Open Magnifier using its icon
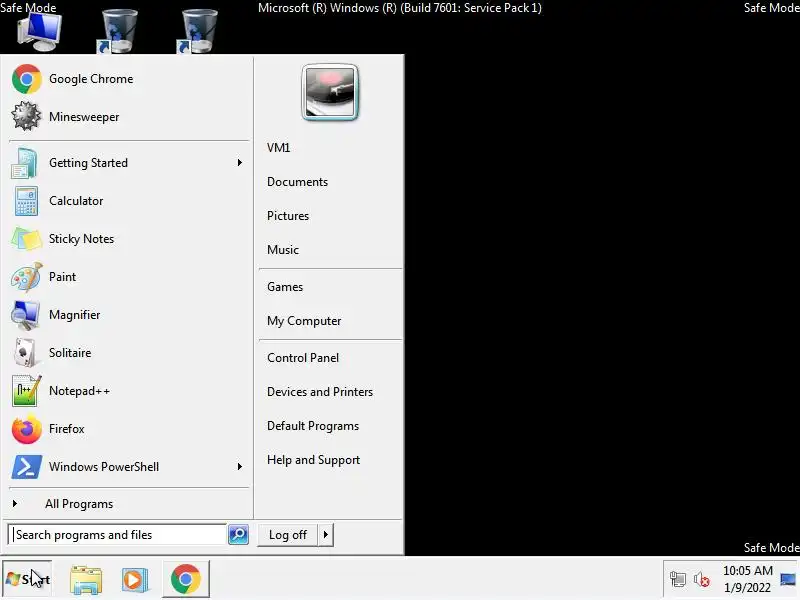The height and width of the screenshot is (600, 800). pos(26,315)
